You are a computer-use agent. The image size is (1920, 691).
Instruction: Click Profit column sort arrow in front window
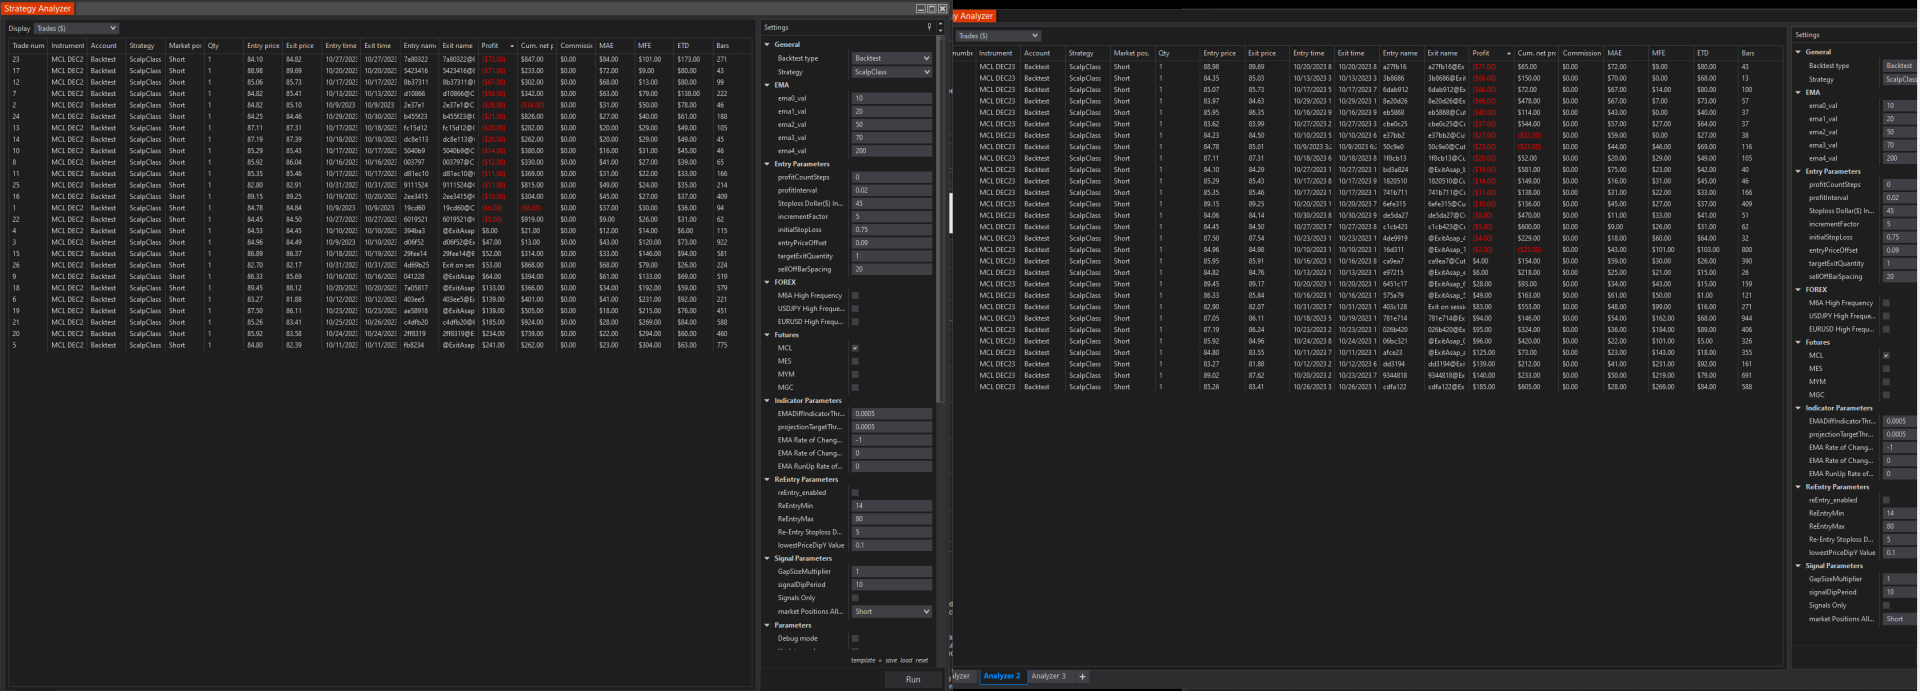(512, 46)
